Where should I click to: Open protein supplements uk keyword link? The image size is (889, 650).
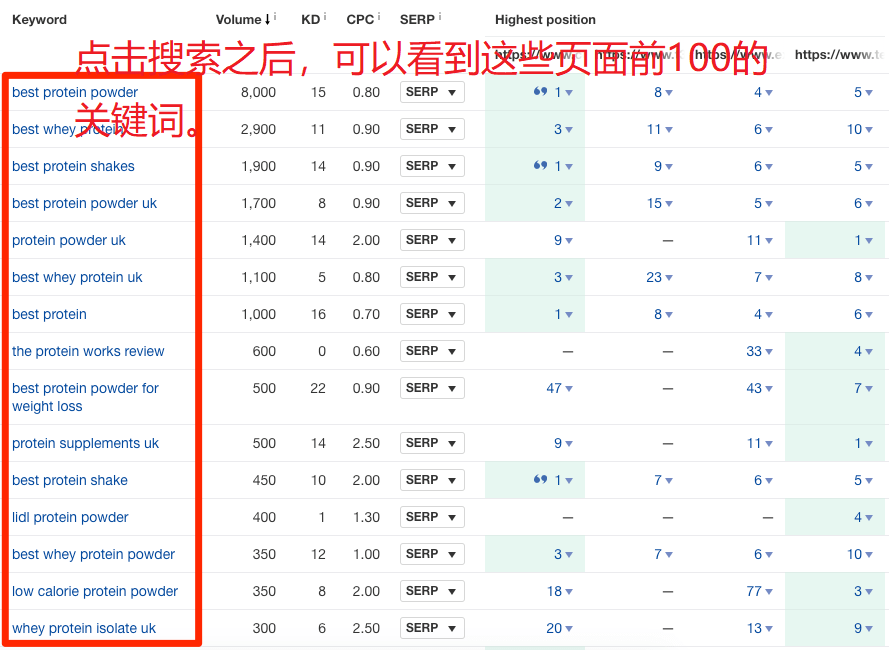(x=85, y=443)
